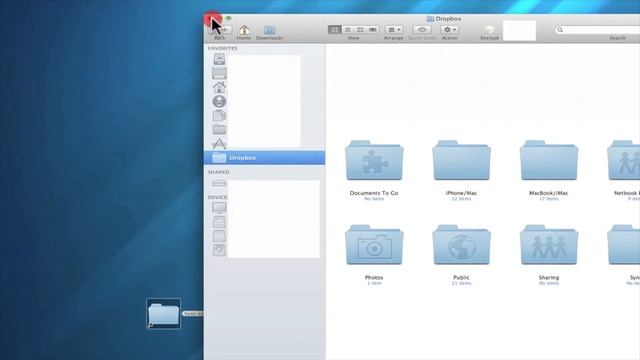Click the DEVICES sidebar heading
The height and width of the screenshot is (360, 640).
click(218, 197)
